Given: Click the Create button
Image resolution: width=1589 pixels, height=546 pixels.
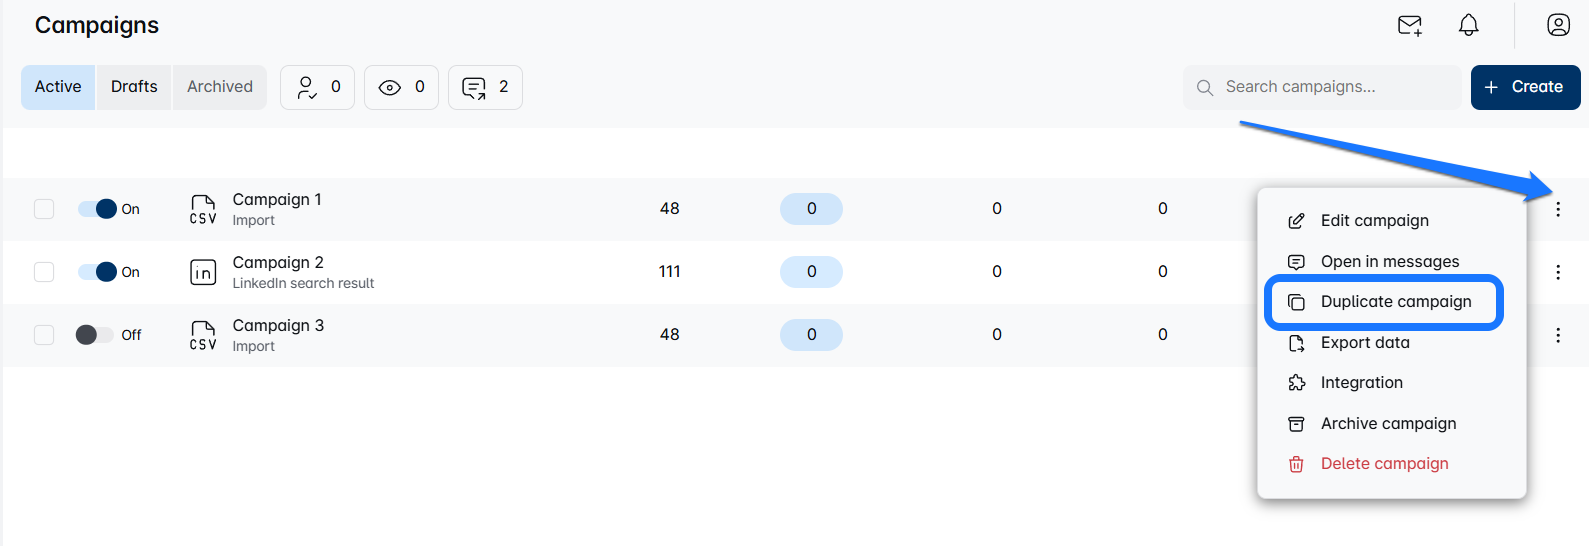Looking at the screenshot, I should click(x=1525, y=87).
